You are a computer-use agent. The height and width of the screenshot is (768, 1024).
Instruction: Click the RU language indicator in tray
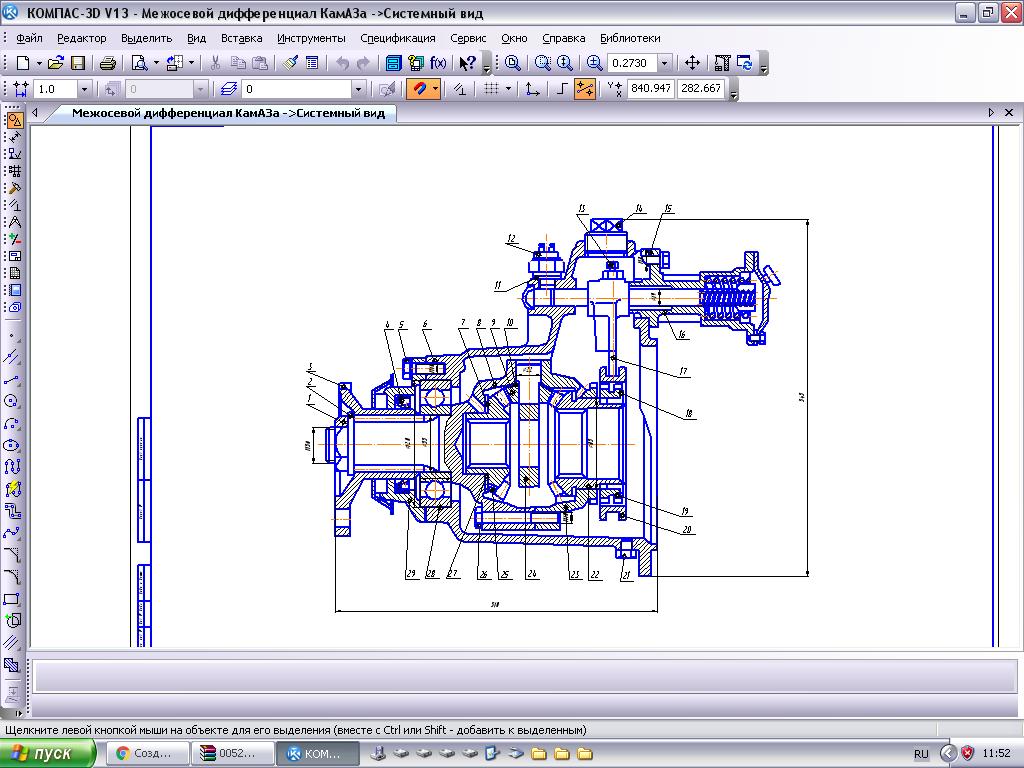pos(921,753)
